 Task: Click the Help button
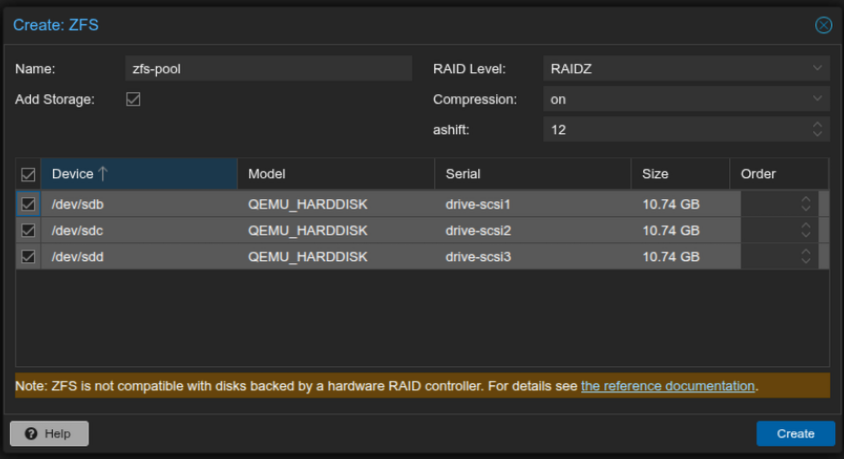click(49, 434)
